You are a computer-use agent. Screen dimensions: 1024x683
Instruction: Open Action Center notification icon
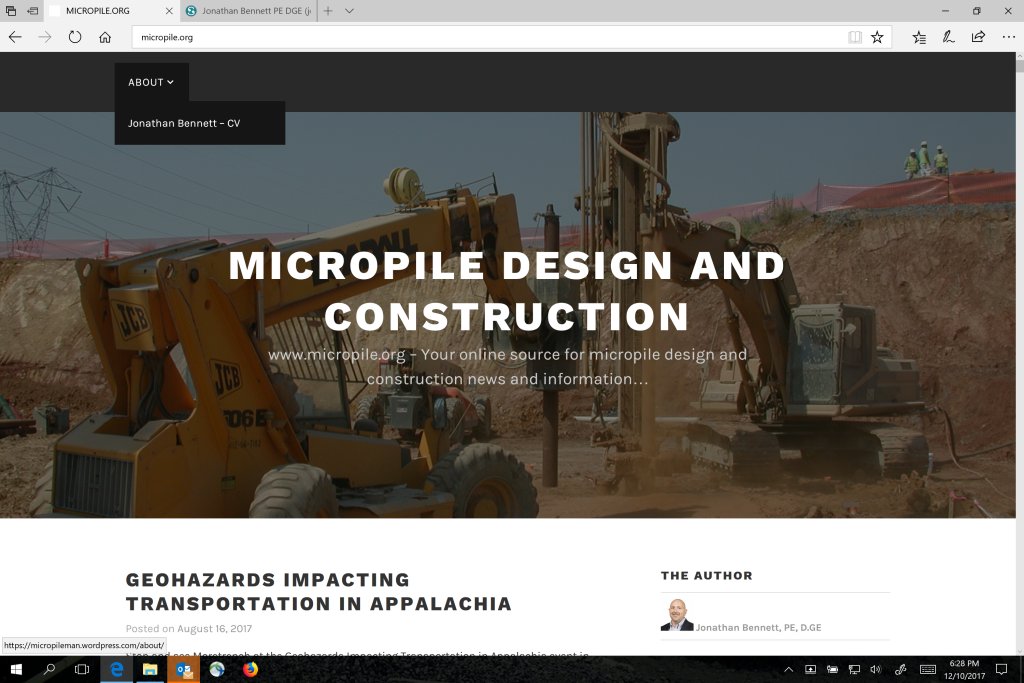[x=1002, y=670]
